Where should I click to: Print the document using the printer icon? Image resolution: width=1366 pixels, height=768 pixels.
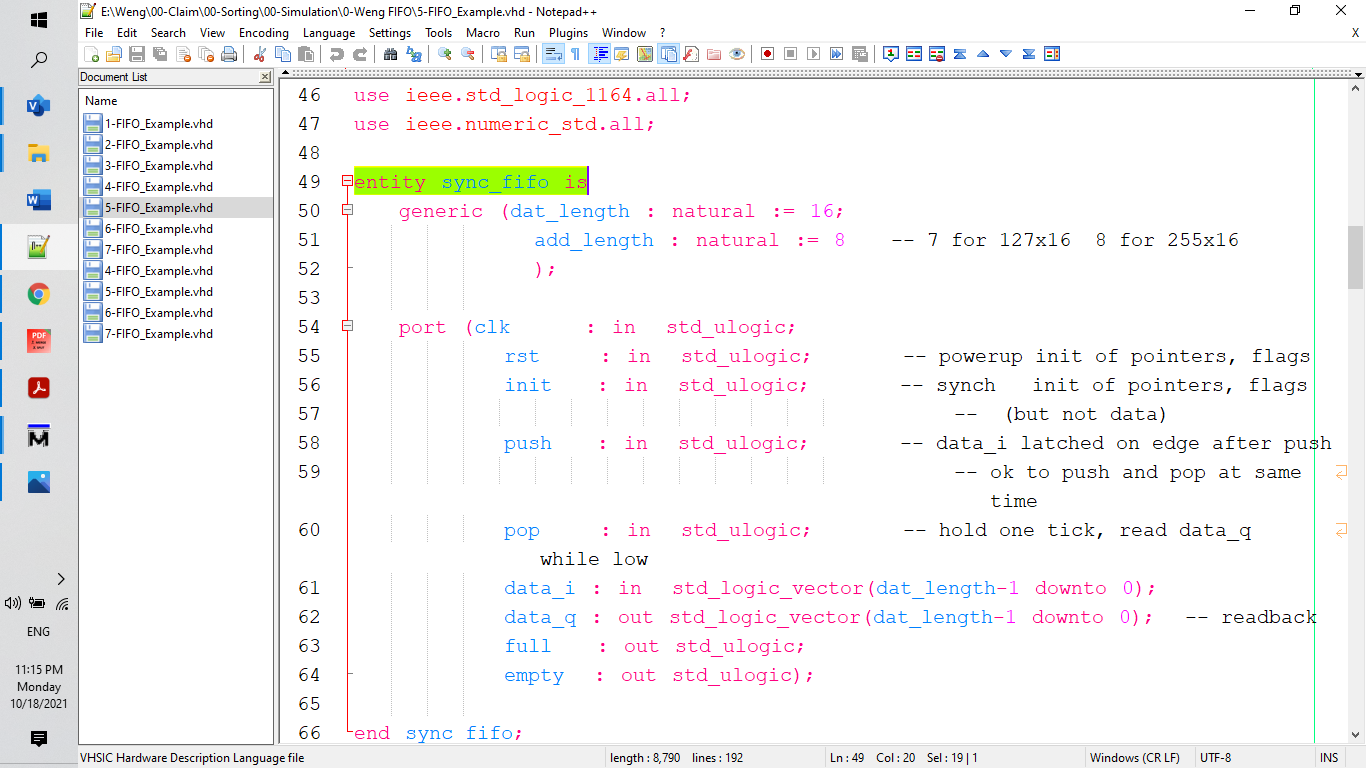pyautogui.click(x=229, y=54)
